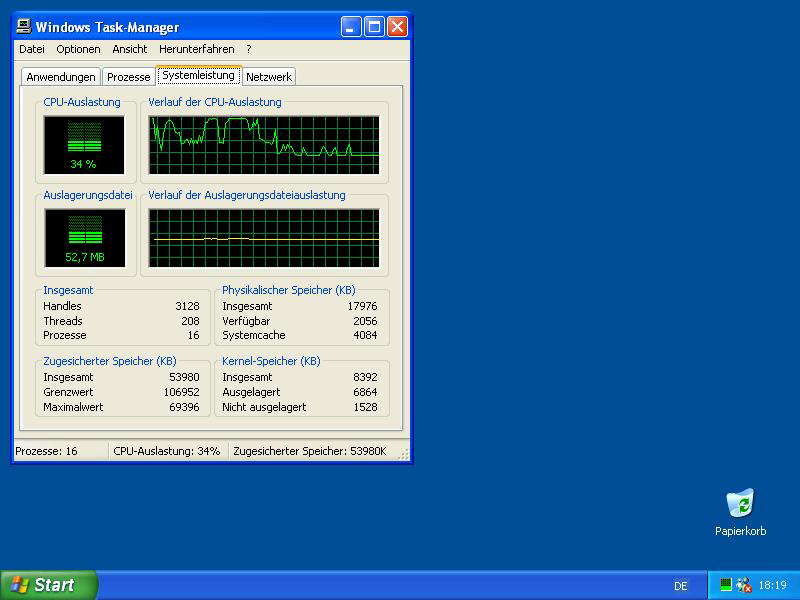Open the Netzwerk tab
The image size is (800, 600).
[269, 77]
